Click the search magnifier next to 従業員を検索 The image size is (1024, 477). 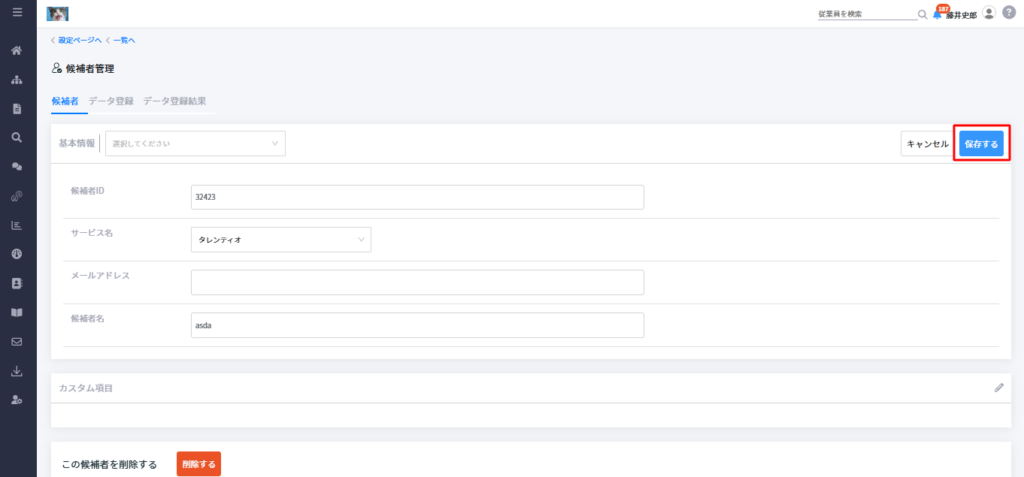pyautogui.click(x=922, y=14)
